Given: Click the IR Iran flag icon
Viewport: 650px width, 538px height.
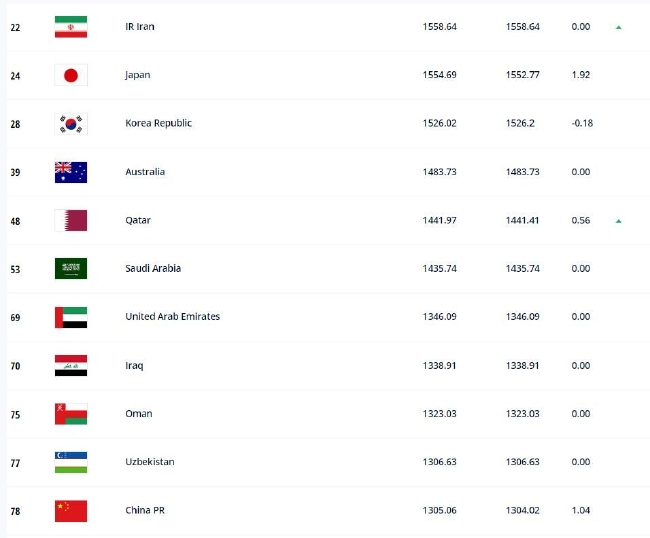Looking at the screenshot, I should tap(70, 27).
